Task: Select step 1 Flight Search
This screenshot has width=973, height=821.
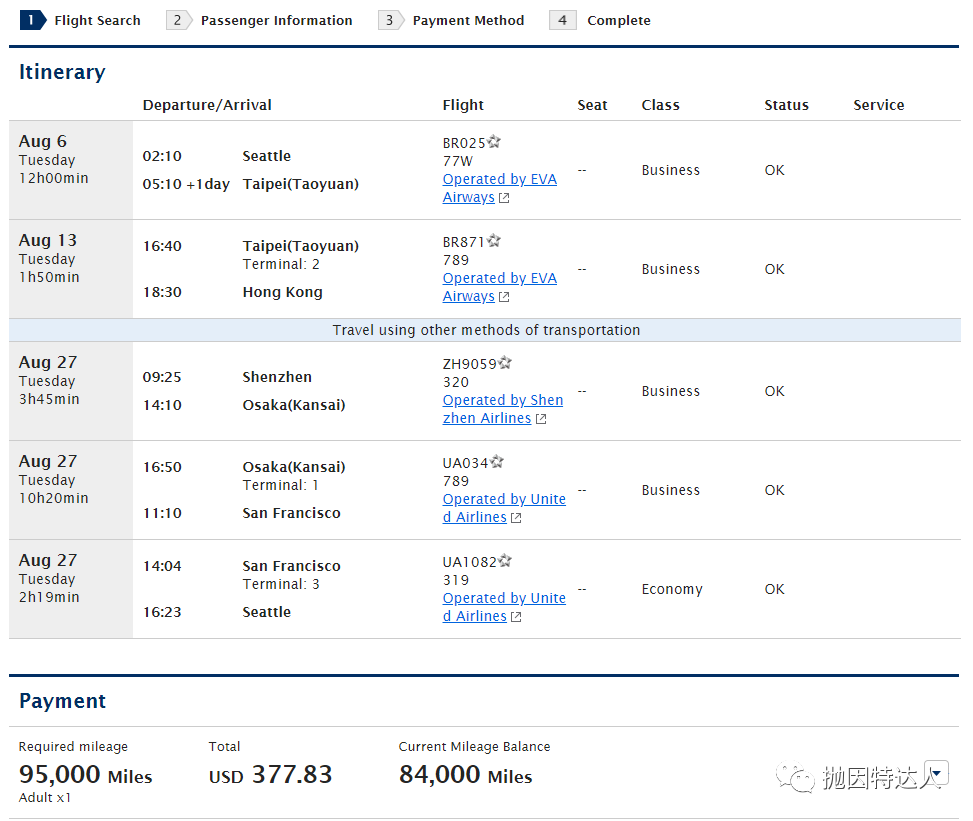Action: pyautogui.click(x=81, y=20)
